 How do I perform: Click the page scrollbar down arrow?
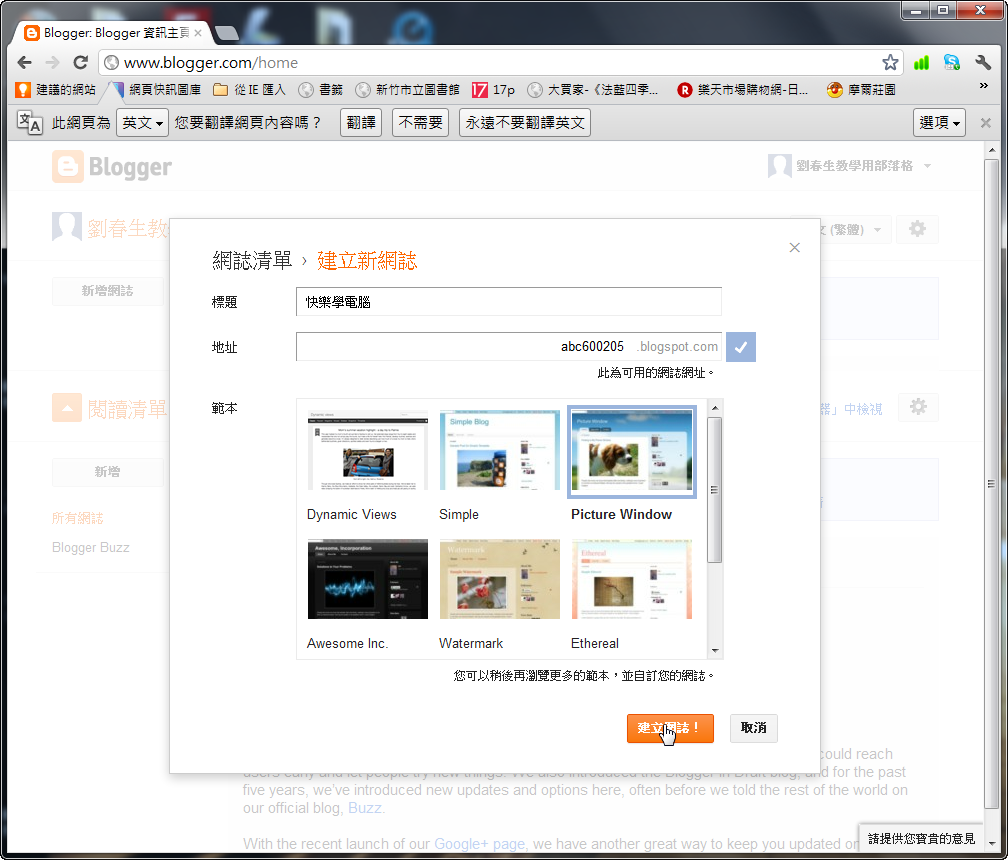point(992,844)
